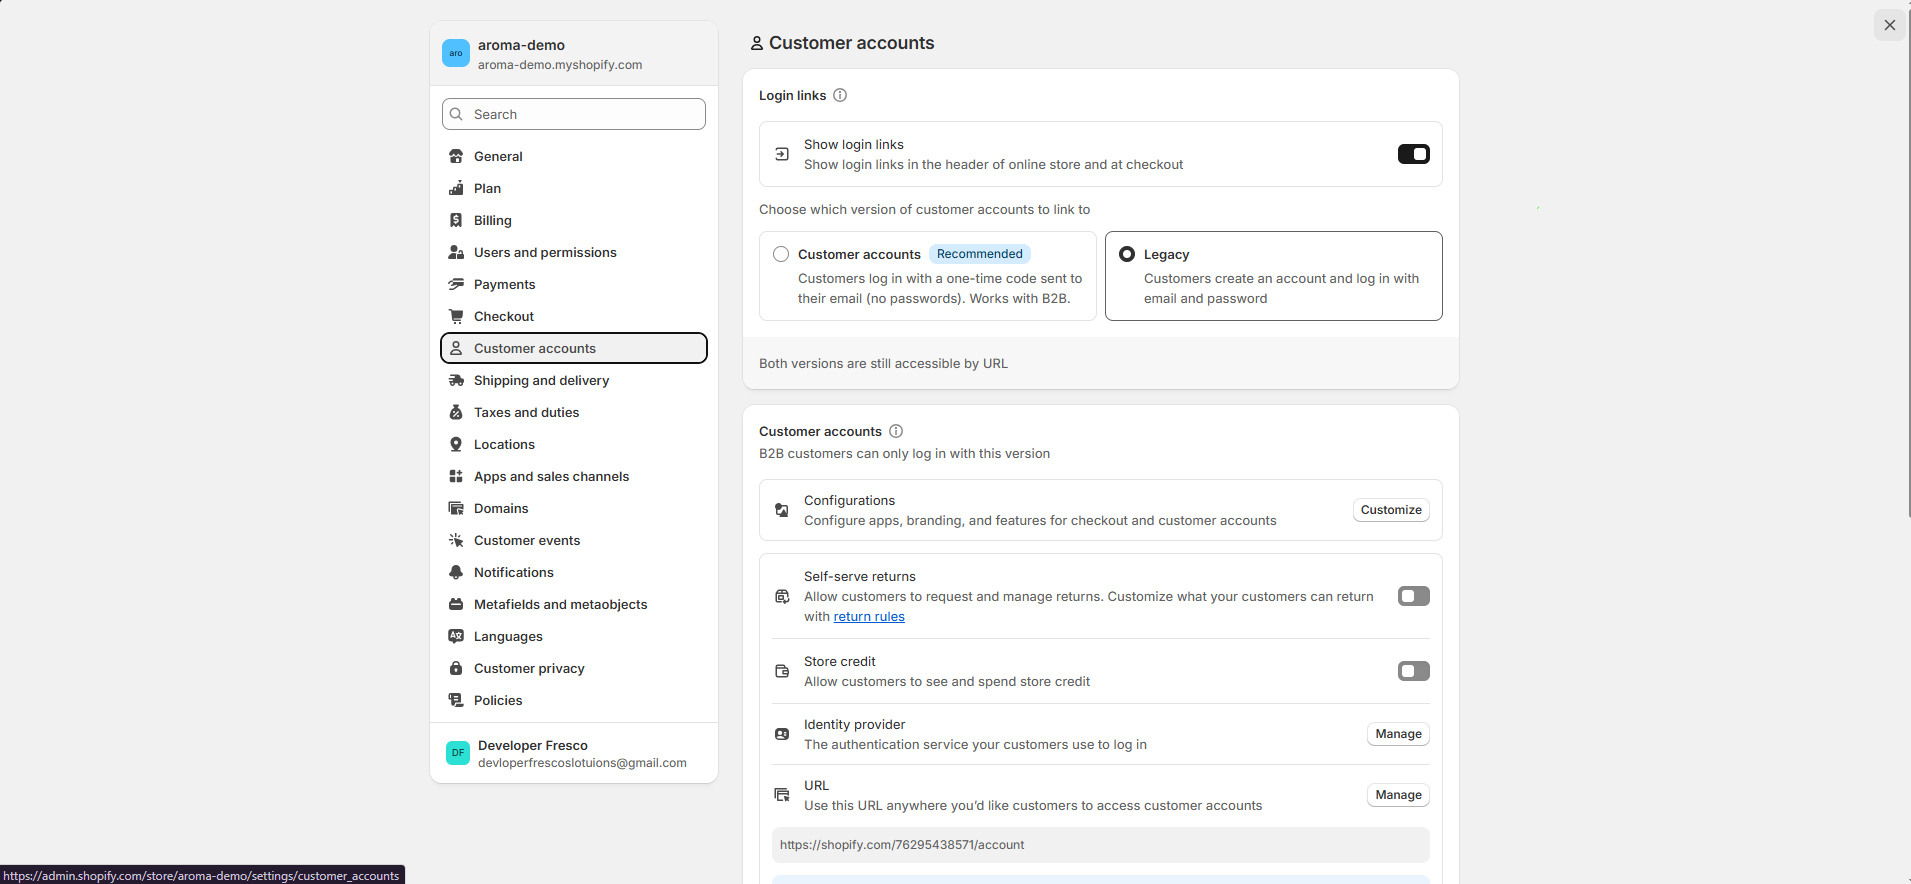Image resolution: width=1911 pixels, height=884 pixels.
Task: Click the Show login links row icon
Action: click(x=782, y=154)
